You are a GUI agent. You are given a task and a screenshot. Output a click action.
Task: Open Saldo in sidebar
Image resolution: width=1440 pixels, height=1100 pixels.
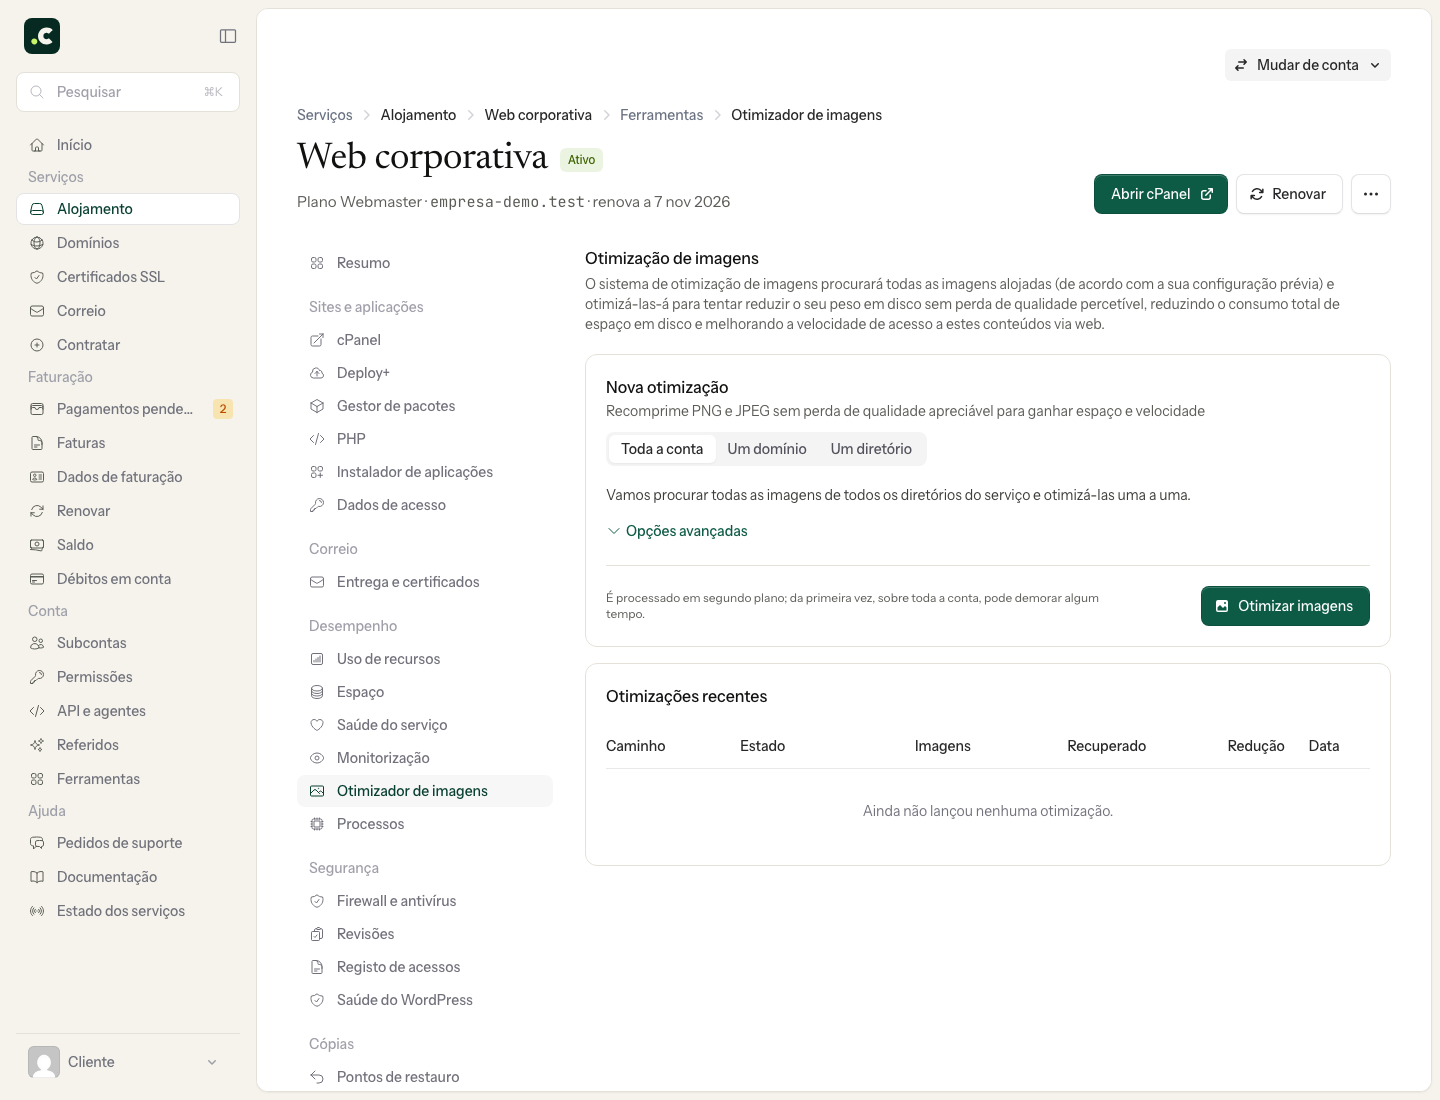point(128,545)
